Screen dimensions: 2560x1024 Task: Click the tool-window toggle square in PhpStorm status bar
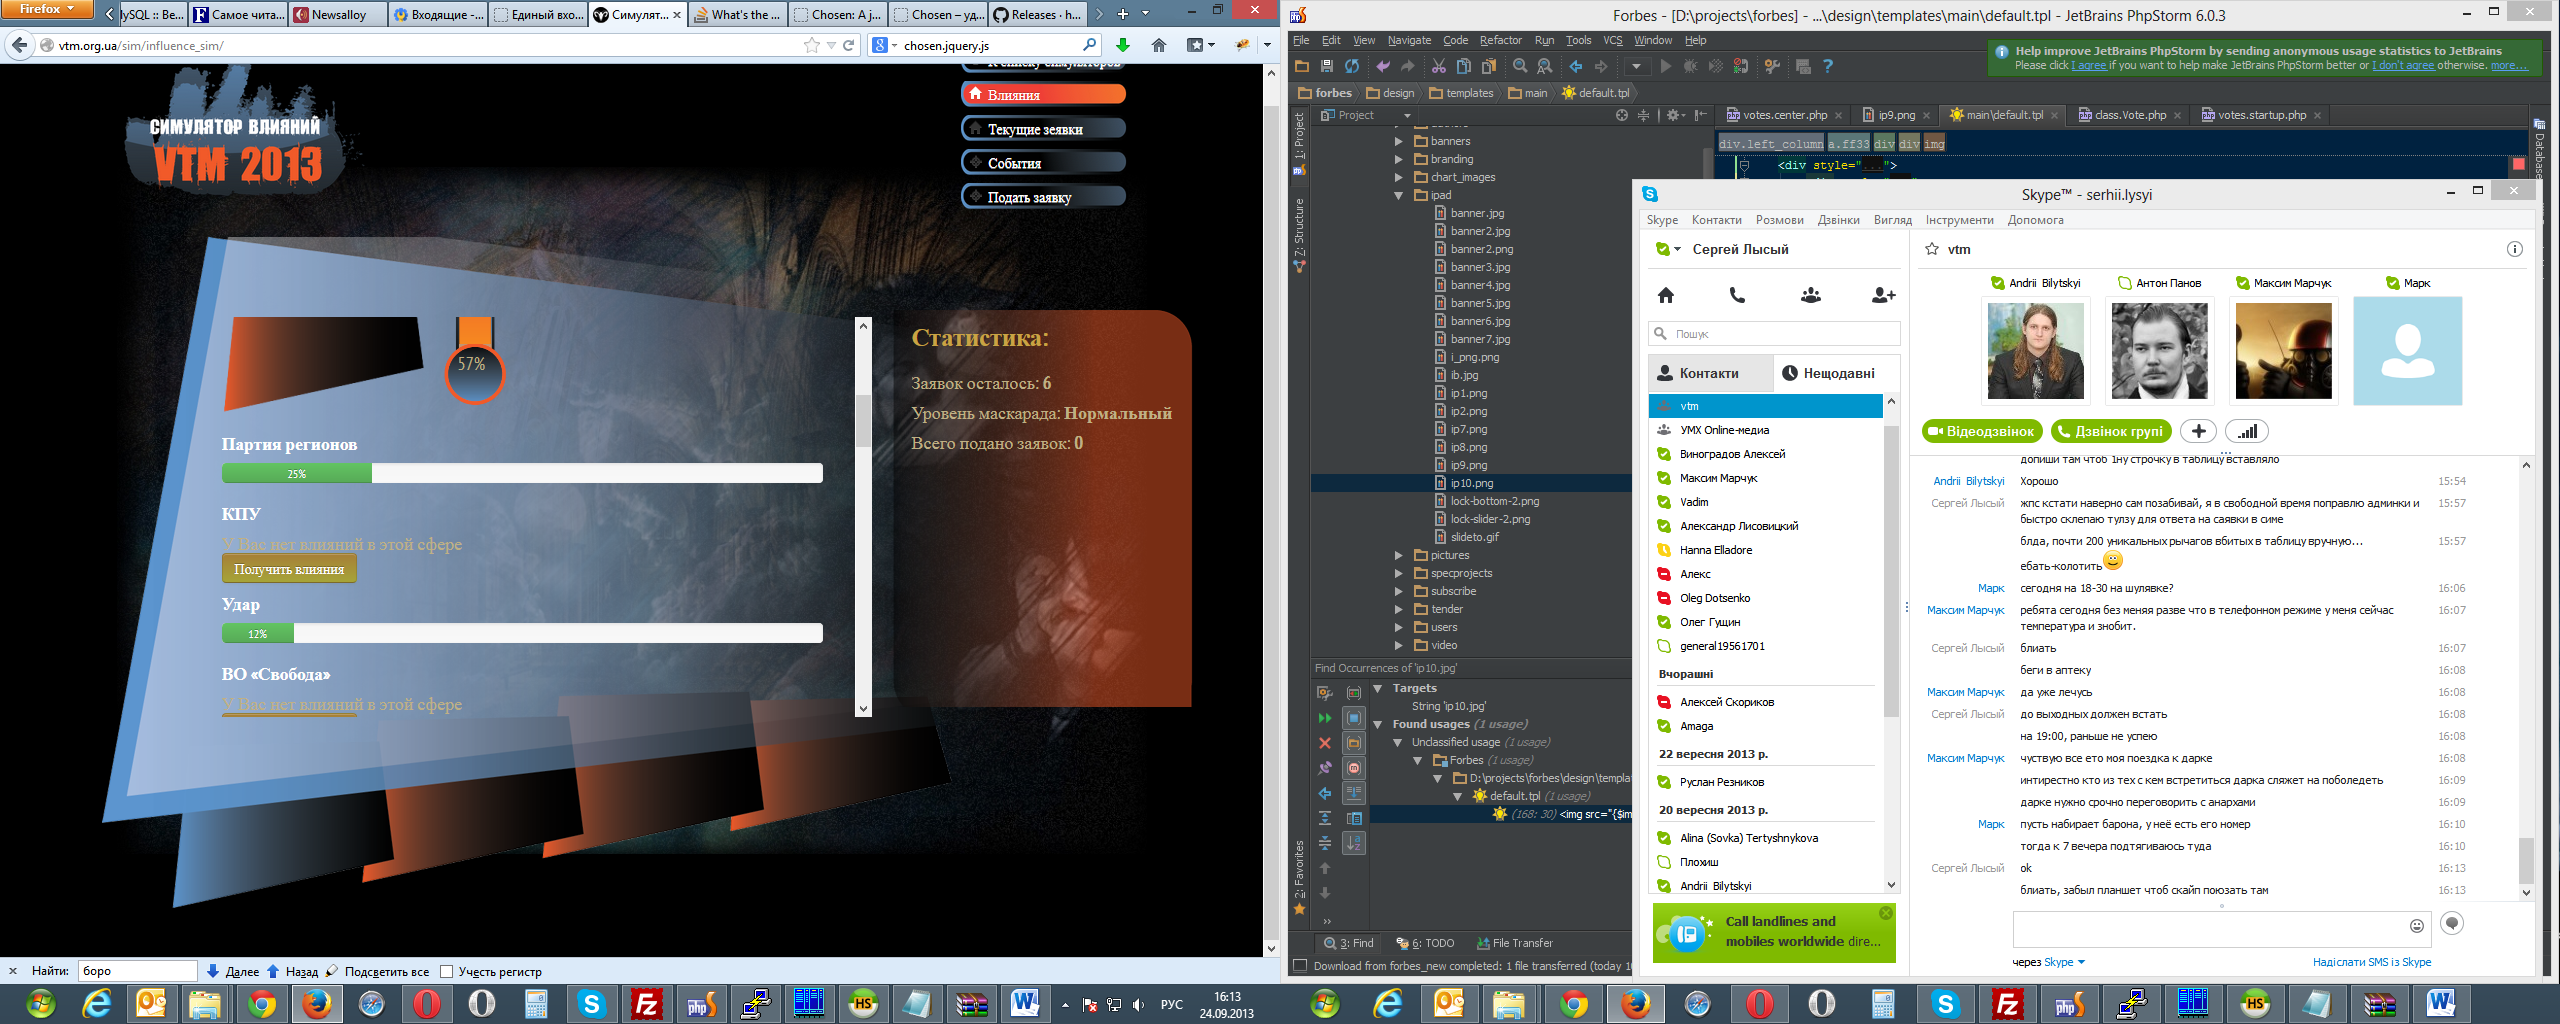tap(1300, 966)
